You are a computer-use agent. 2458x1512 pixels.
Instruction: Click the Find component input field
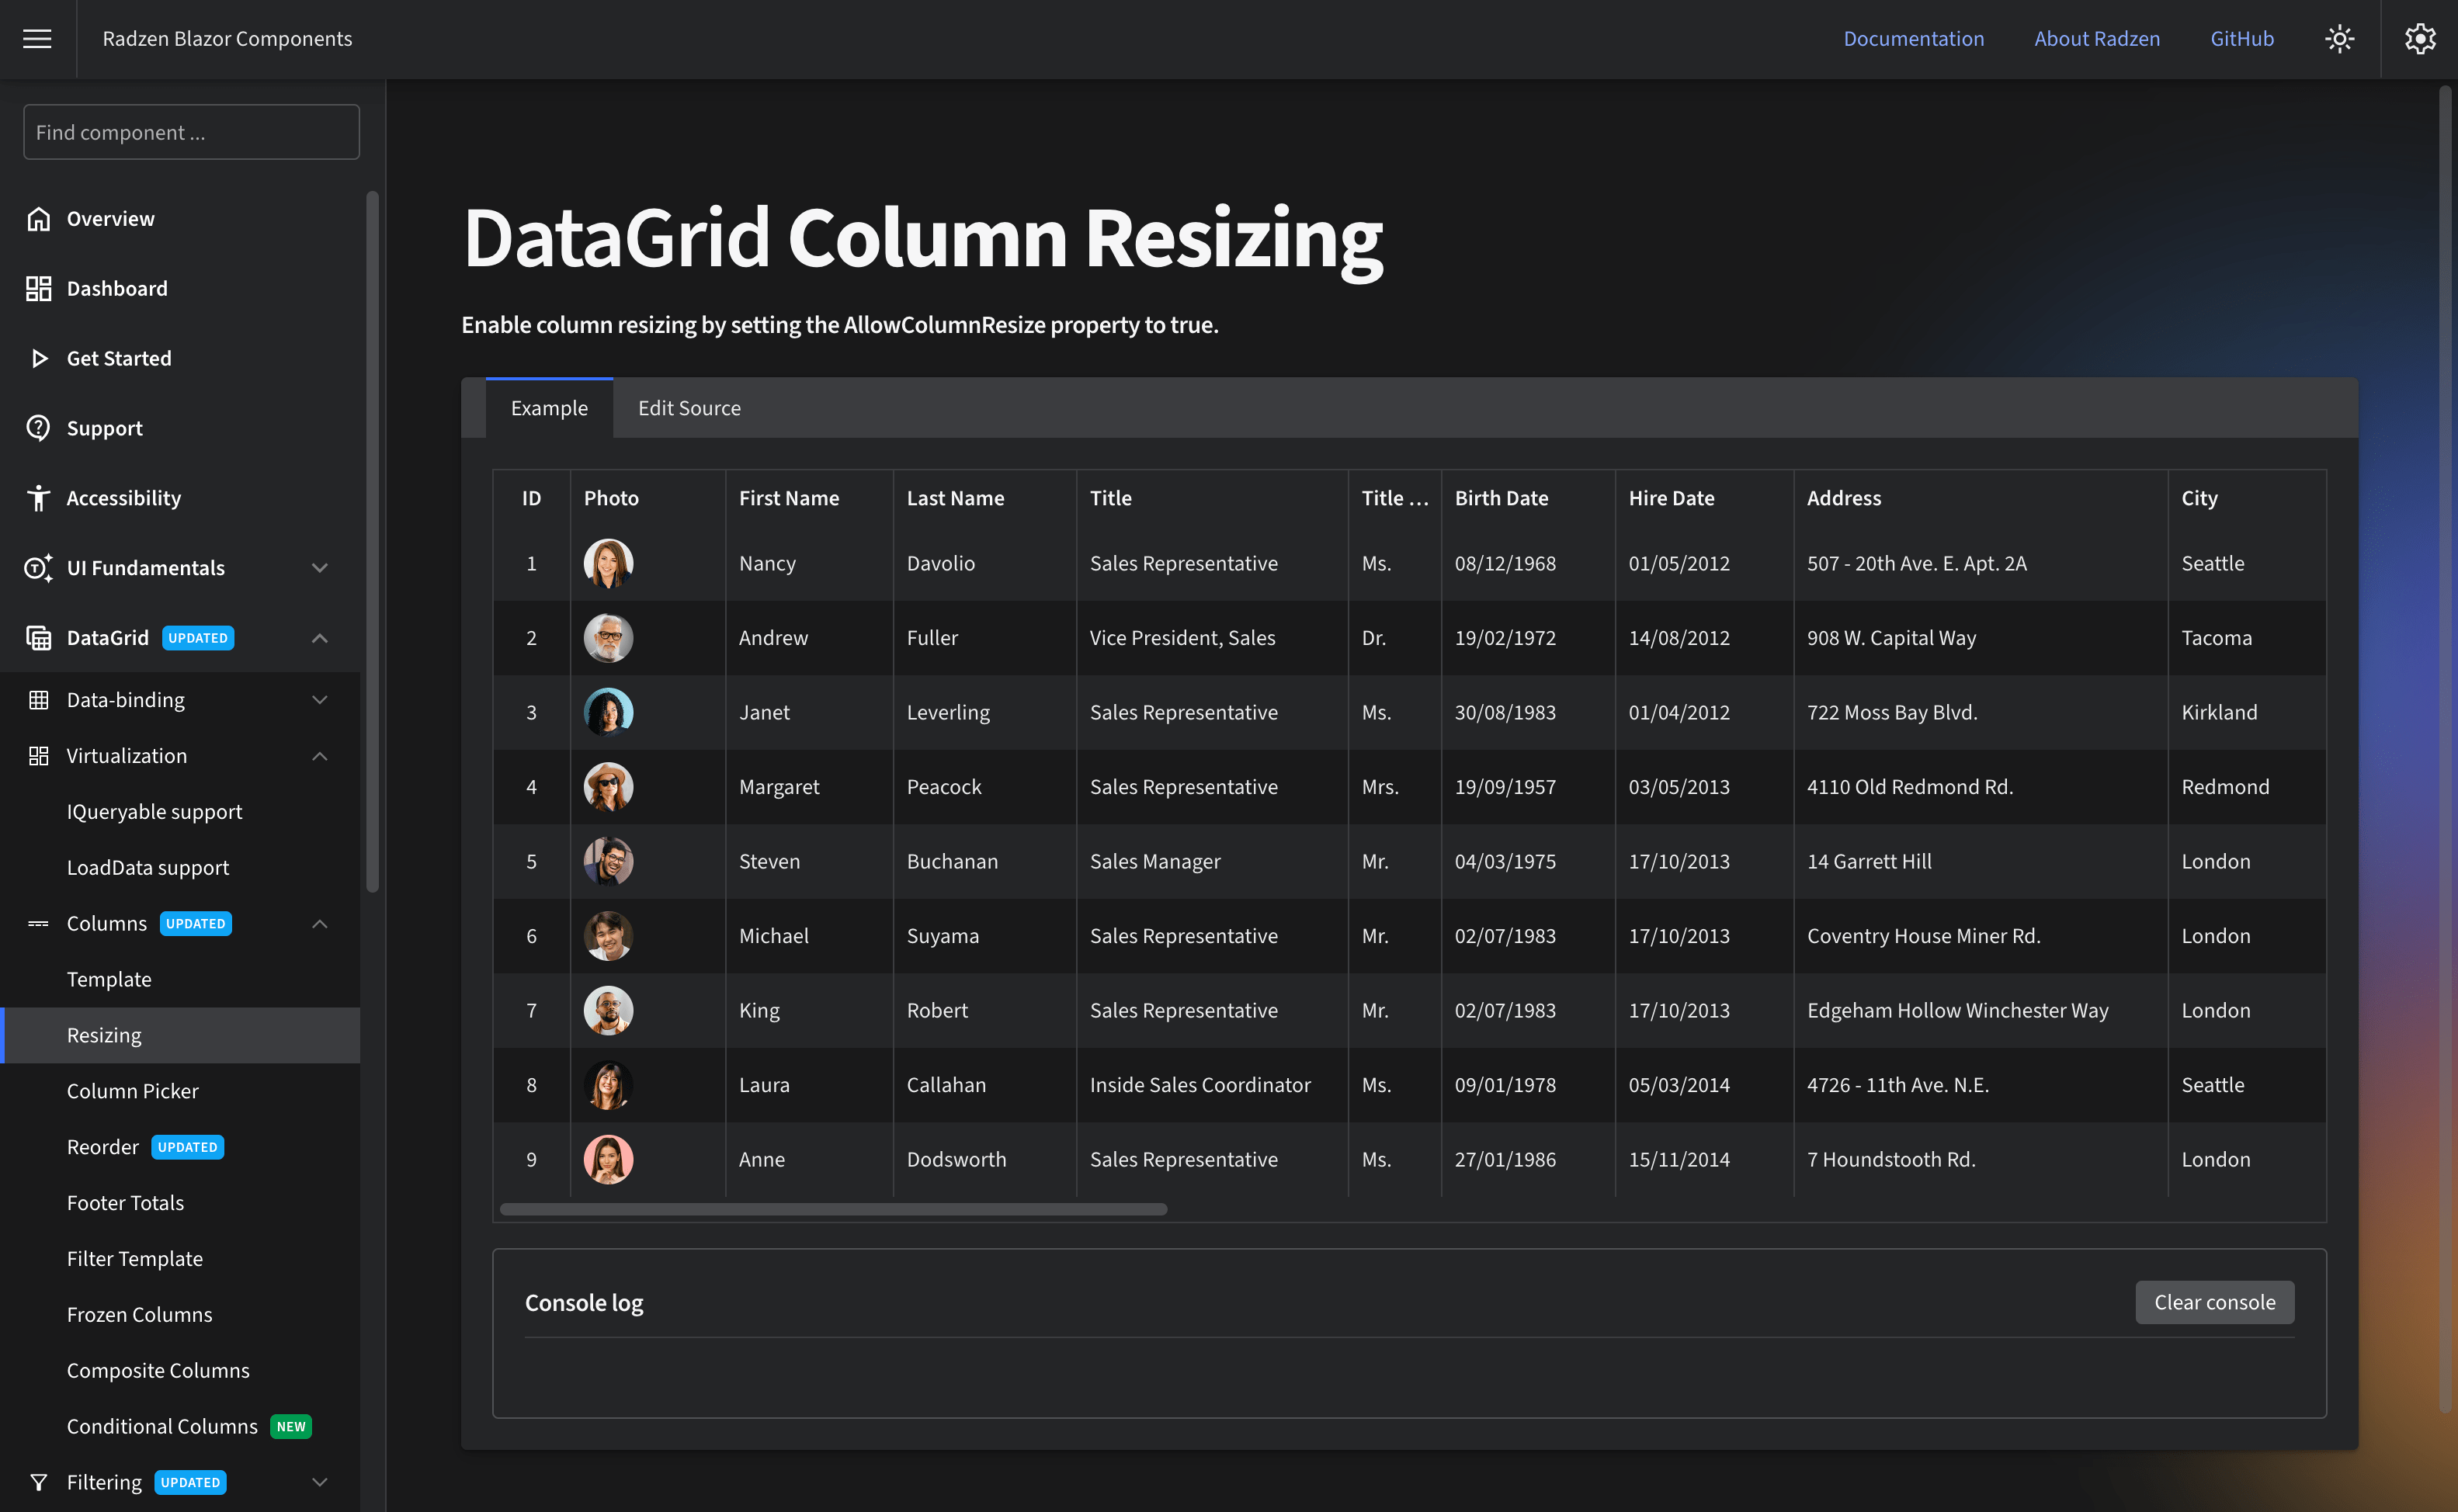tap(191, 132)
